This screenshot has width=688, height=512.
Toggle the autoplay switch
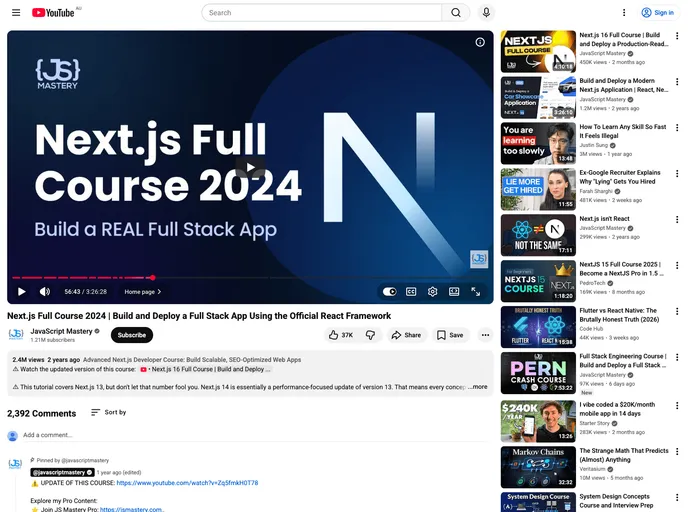point(389,292)
